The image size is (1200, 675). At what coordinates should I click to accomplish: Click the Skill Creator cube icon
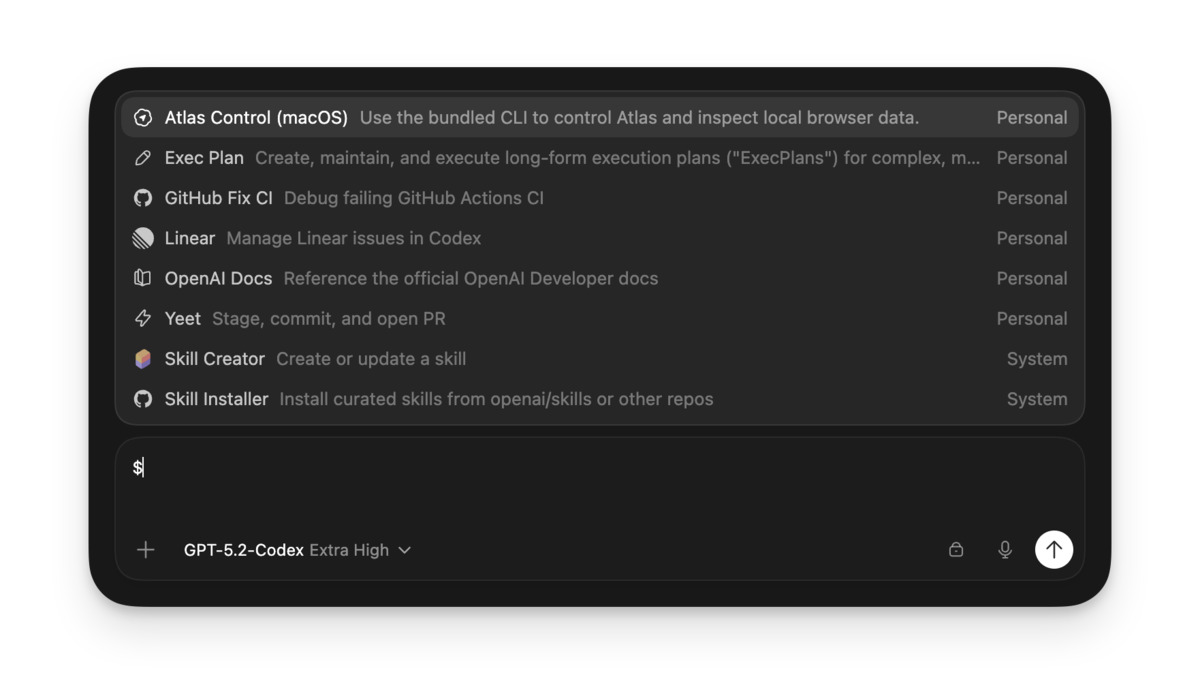click(x=143, y=358)
